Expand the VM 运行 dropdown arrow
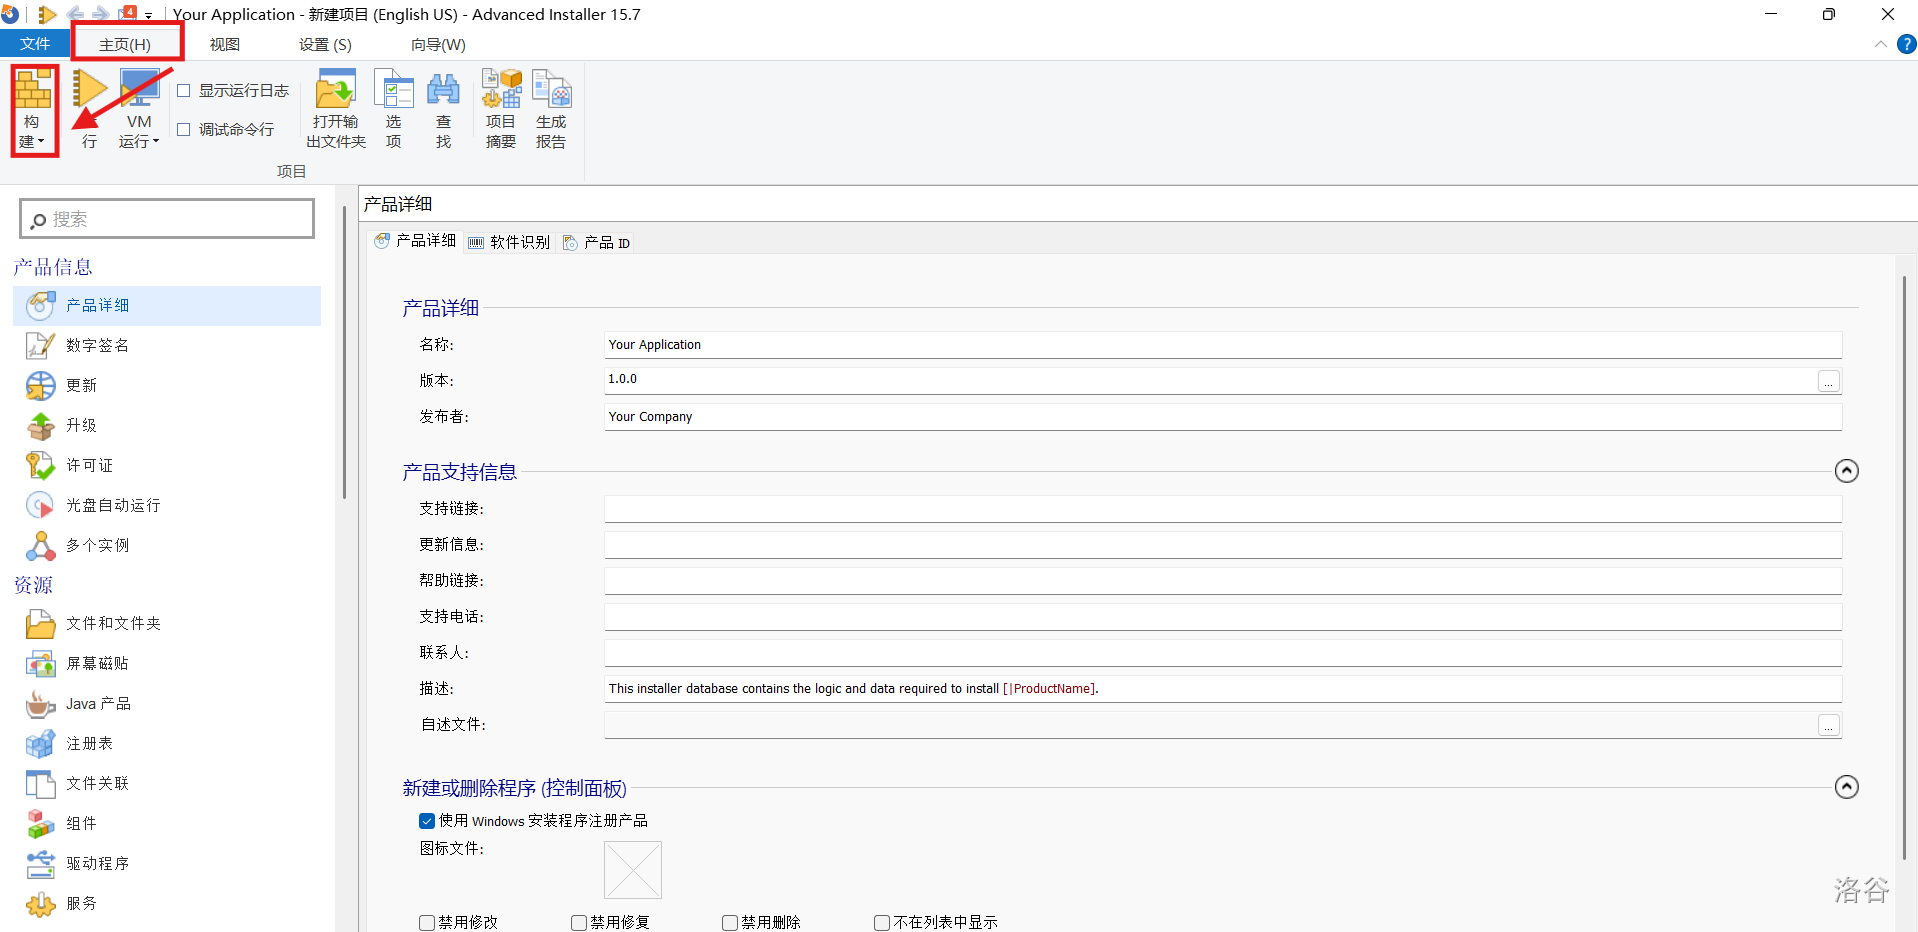 [x=156, y=142]
